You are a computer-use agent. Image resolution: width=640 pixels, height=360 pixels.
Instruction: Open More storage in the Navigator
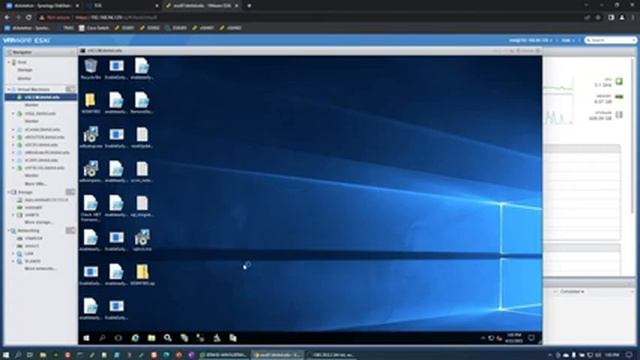(38, 222)
